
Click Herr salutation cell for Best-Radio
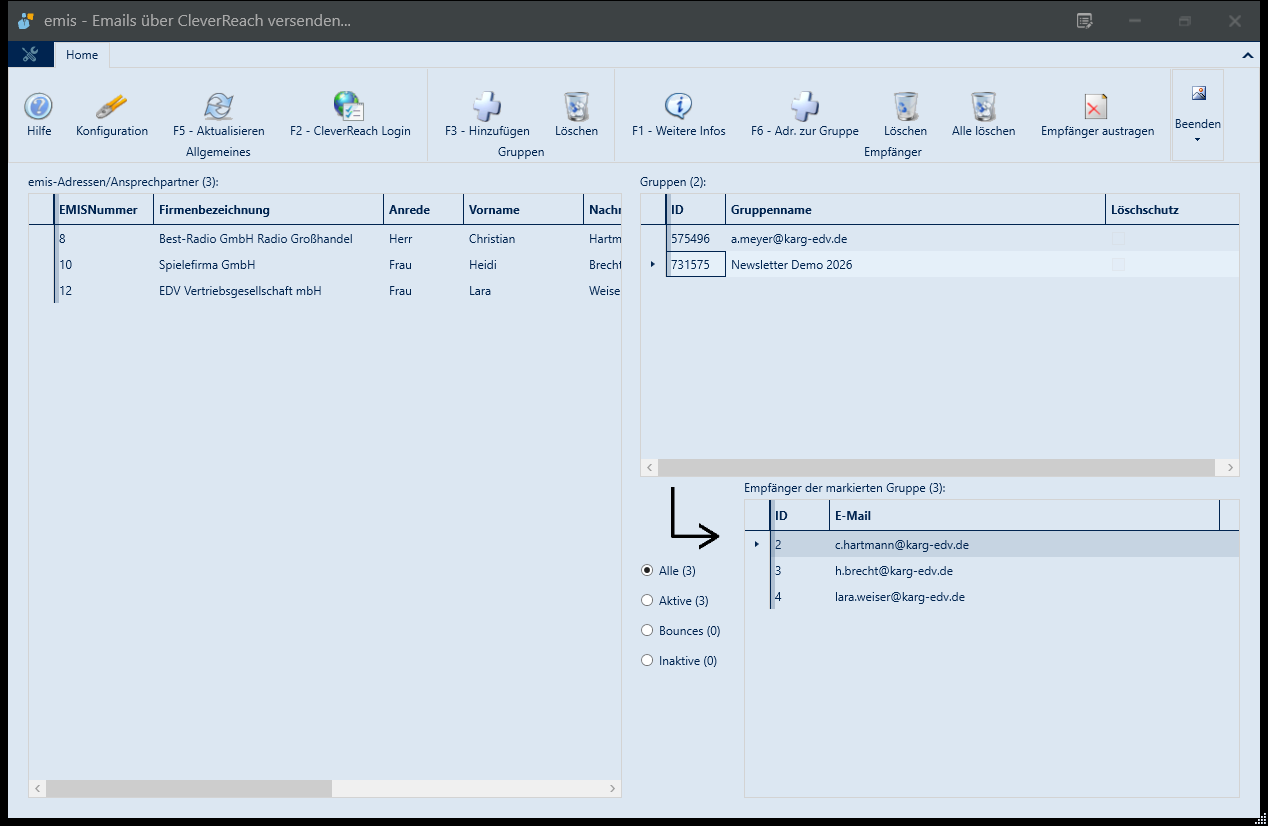[x=423, y=239]
